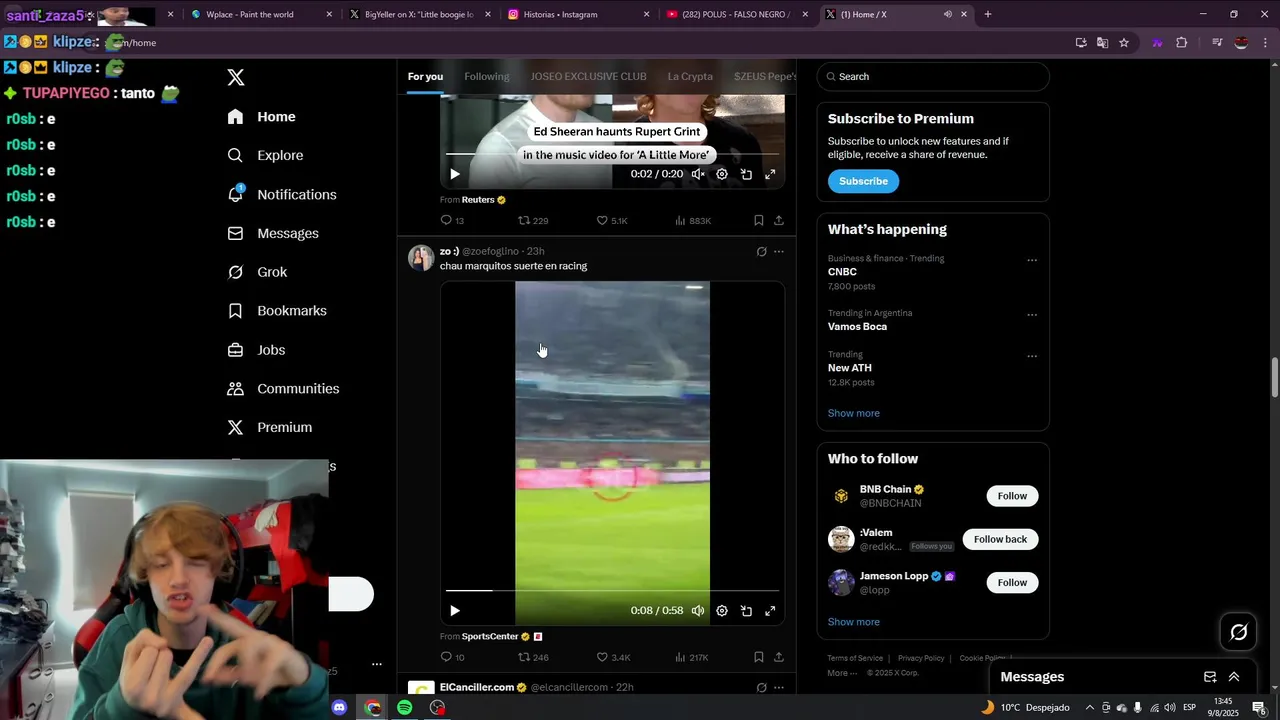This screenshot has width=1280, height=720.
Task: Expand the Messages drawer chevron
Action: pos(1234,677)
